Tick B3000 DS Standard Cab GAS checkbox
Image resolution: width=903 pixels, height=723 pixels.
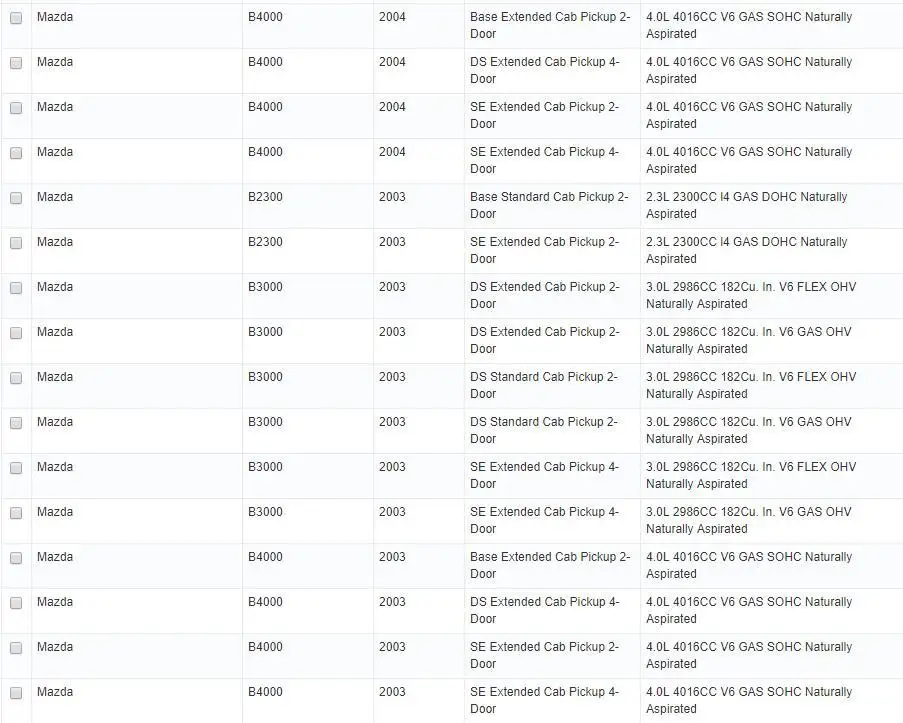16,422
